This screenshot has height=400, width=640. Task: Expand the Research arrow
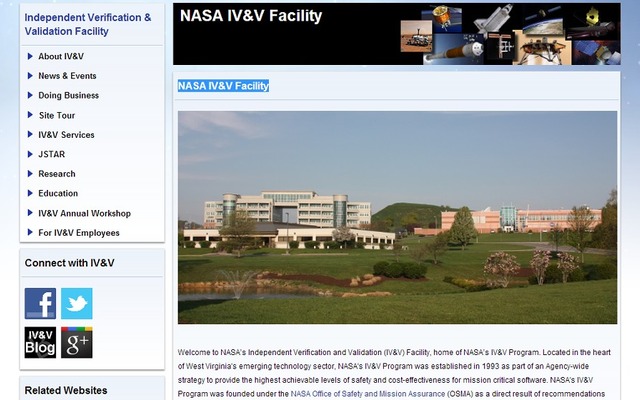[x=30, y=174]
